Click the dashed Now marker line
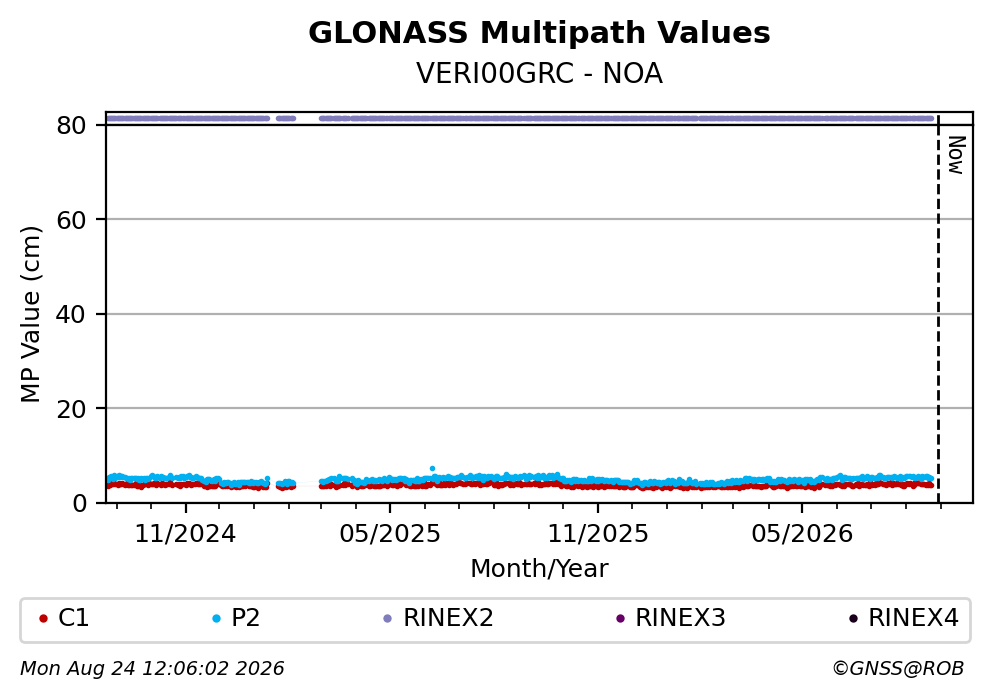 939,308
